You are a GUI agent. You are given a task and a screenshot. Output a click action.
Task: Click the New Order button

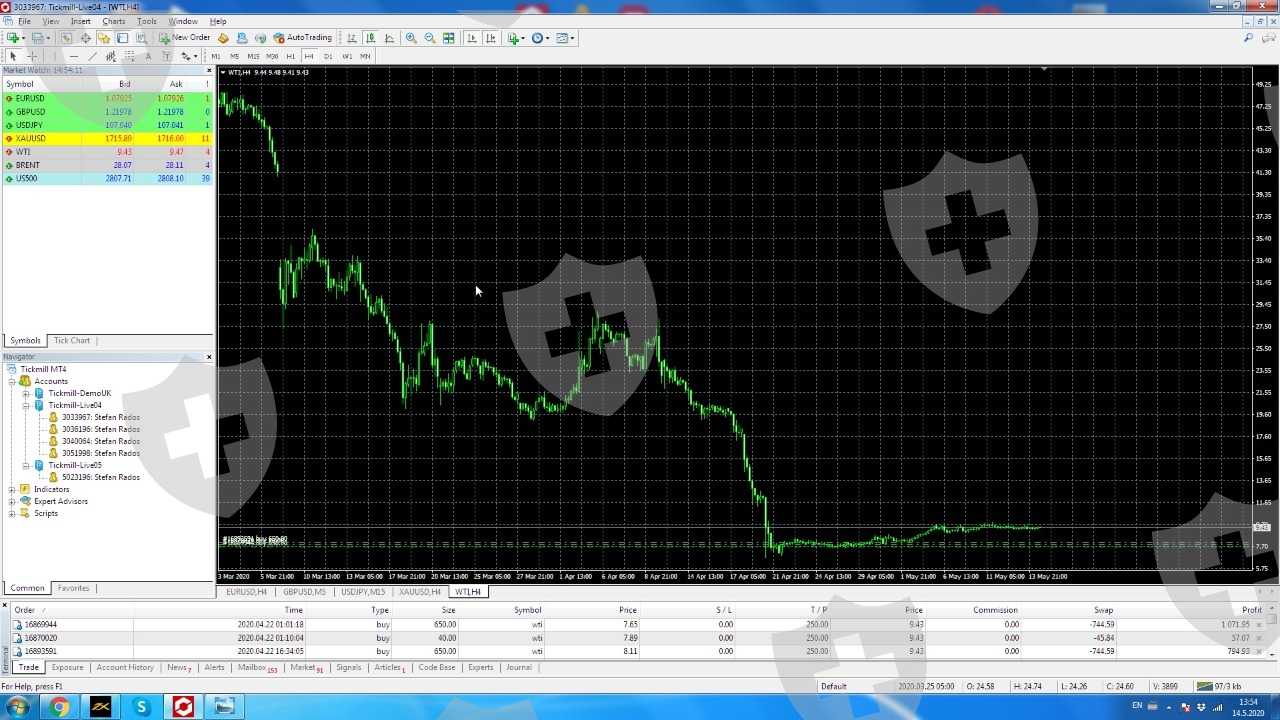185,38
